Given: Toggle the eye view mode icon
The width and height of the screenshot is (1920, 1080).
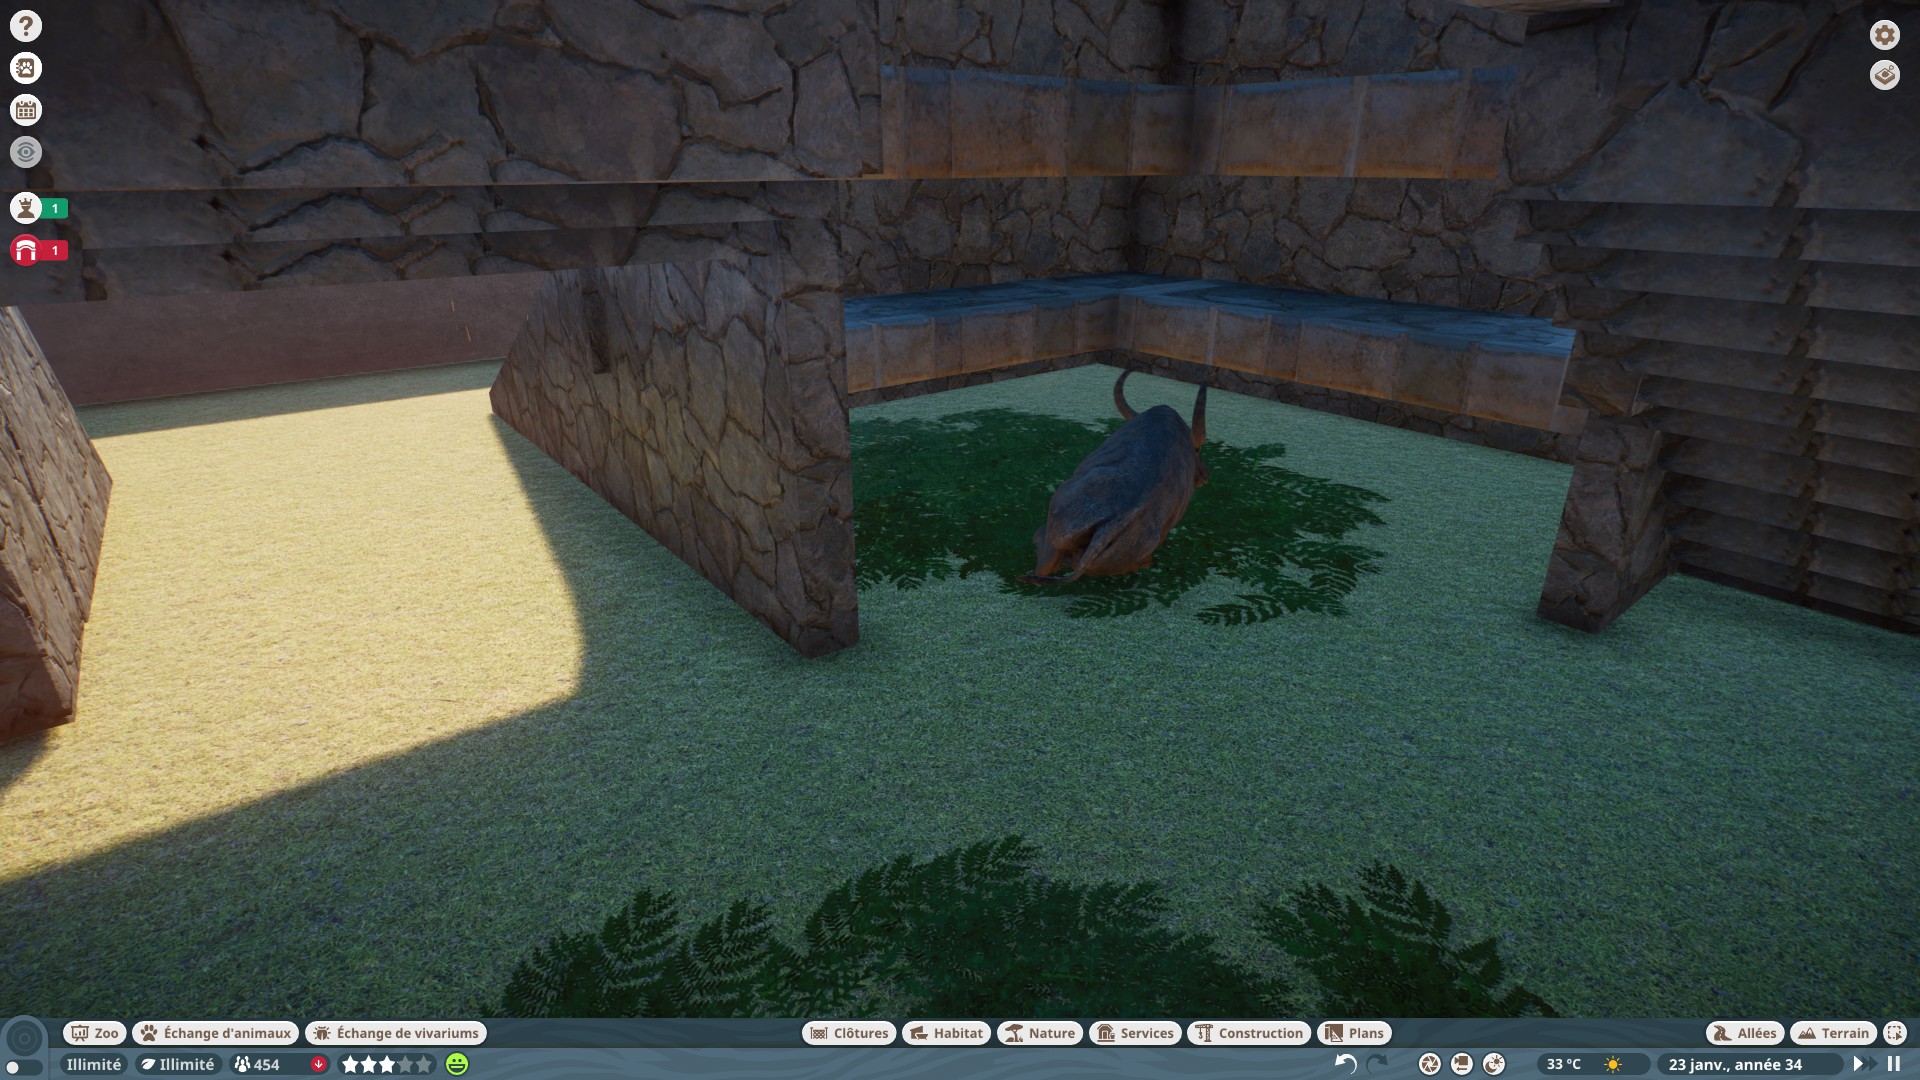Looking at the screenshot, I should coord(26,152).
